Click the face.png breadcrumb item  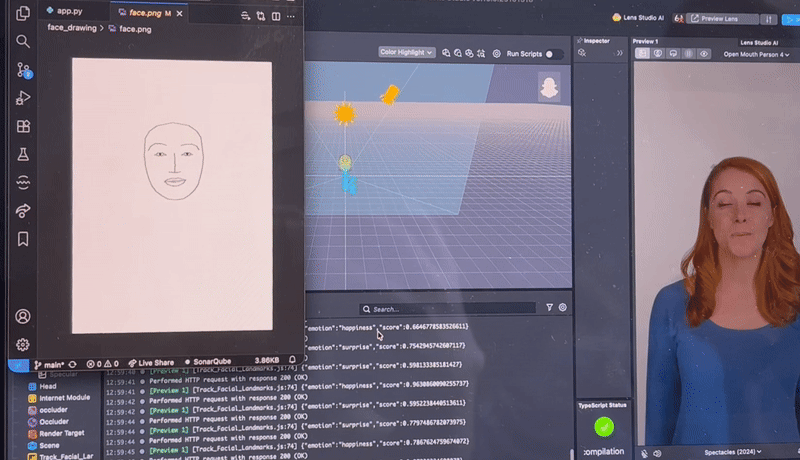pos(130,29)
